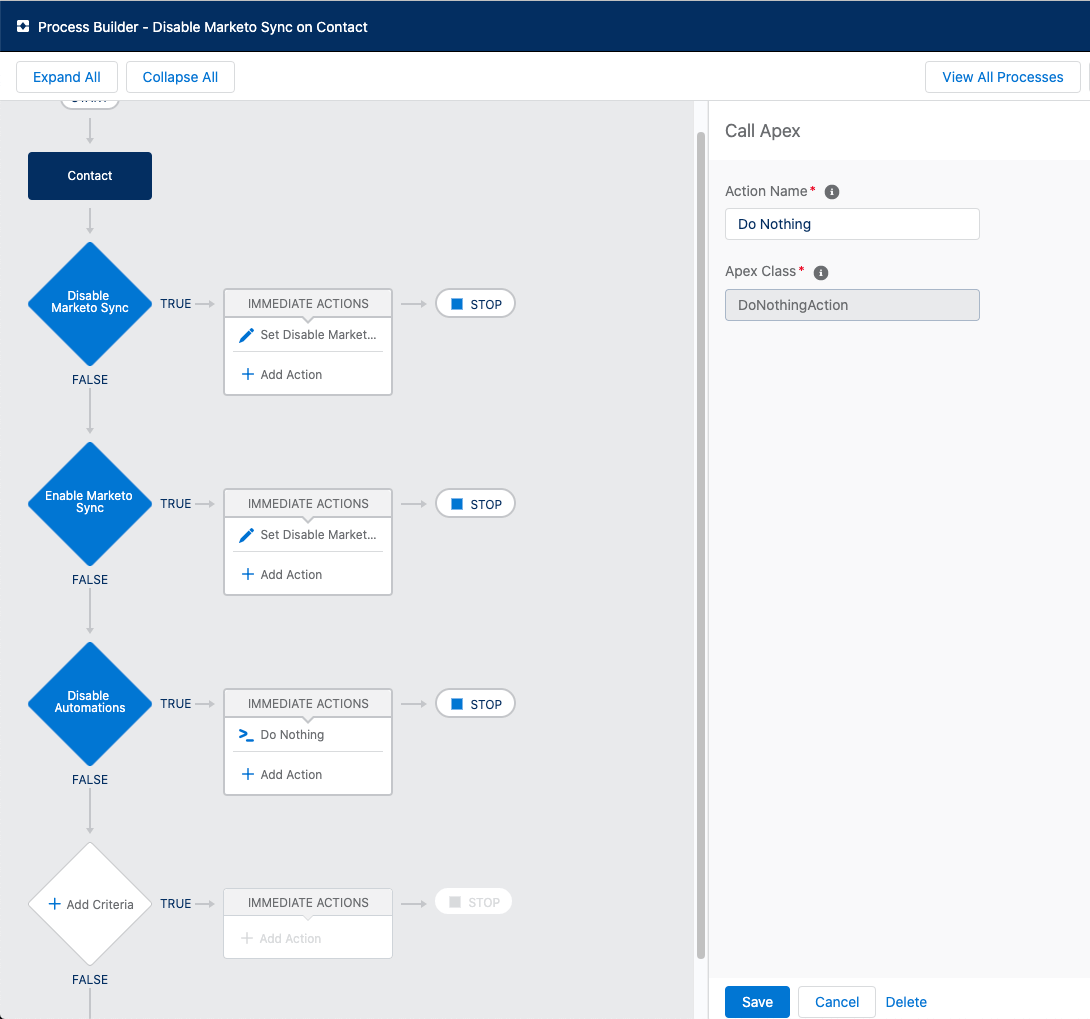Open Set Disable Marketo action under Enable Marketo Sync
This screenshot has width=1090, height=1019.
click(308, 535)
